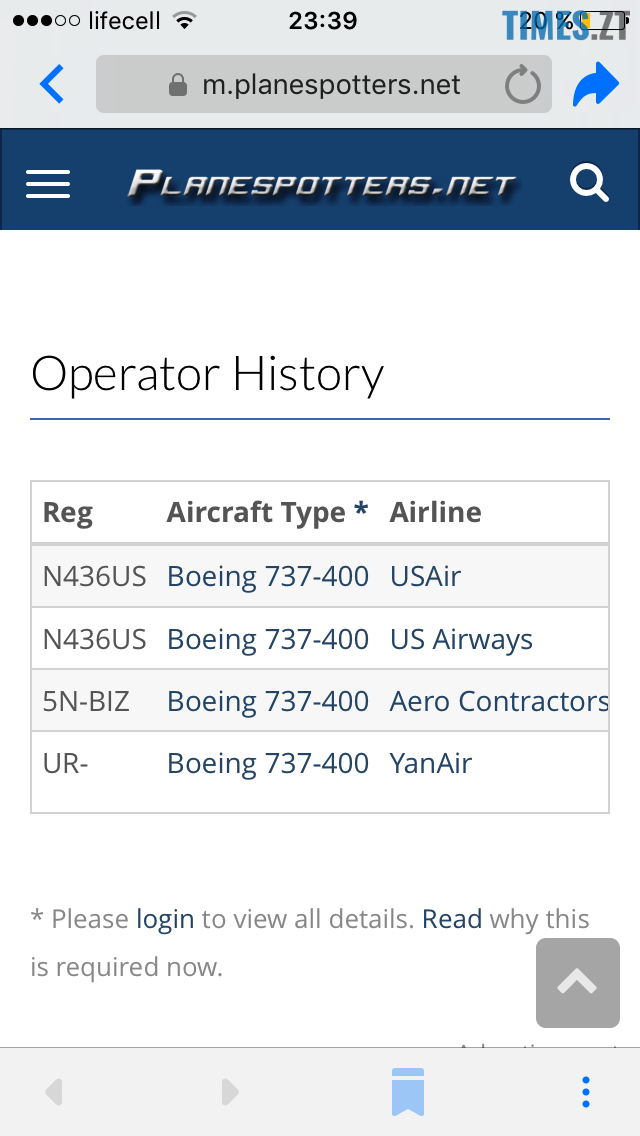Open the login link
Viewport: 640px width, 1136px height.
[x=165, y=919]
